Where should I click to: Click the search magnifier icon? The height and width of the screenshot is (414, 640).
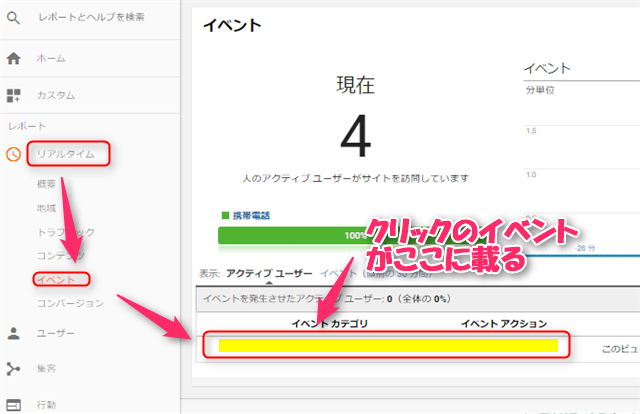[x=13, y=18]
